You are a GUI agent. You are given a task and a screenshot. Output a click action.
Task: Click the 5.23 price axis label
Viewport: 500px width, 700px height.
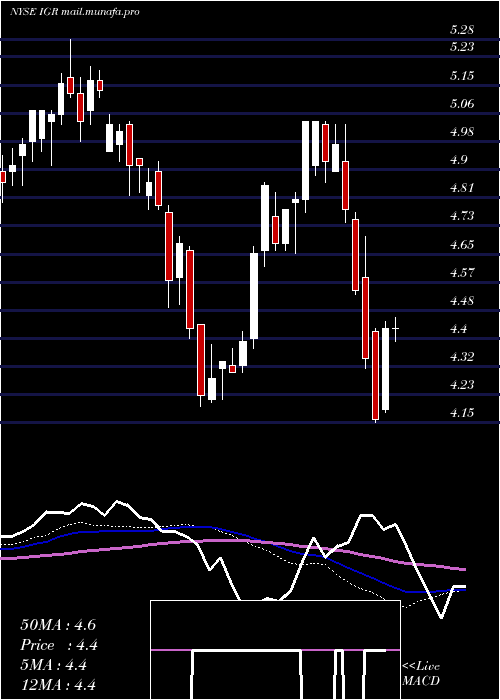point(462,46)
